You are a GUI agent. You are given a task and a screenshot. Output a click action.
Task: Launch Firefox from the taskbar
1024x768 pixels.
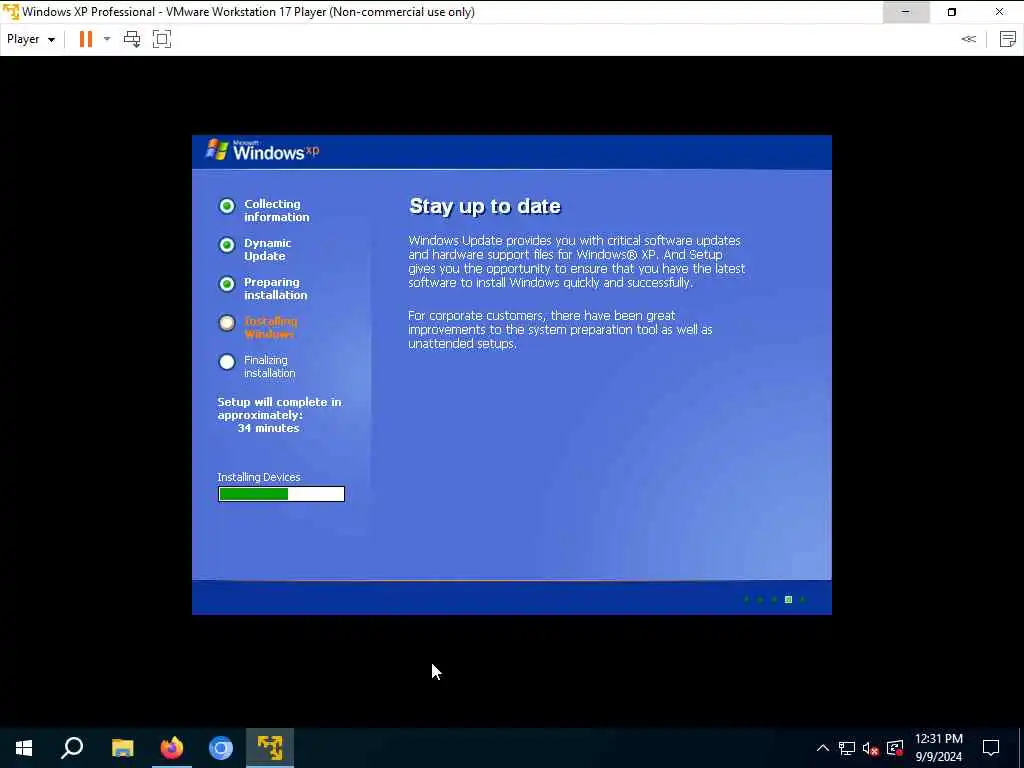click(172, 748)
